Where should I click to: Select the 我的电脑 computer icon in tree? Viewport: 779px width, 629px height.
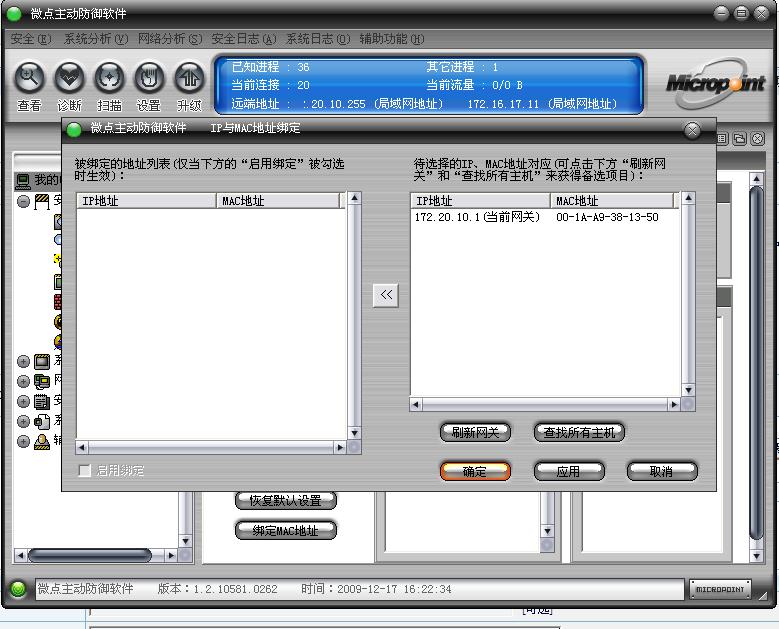pyautogui.click(x=23, y=181)
